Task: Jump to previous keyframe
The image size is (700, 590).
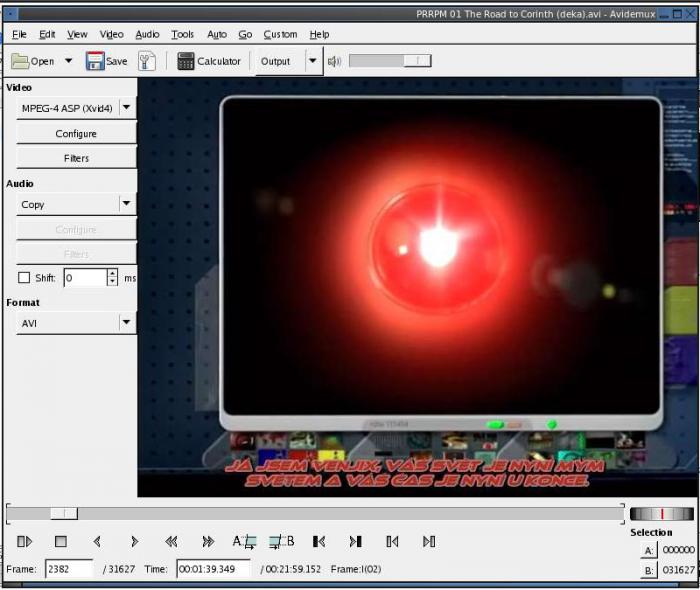Action: coord(171,542)
